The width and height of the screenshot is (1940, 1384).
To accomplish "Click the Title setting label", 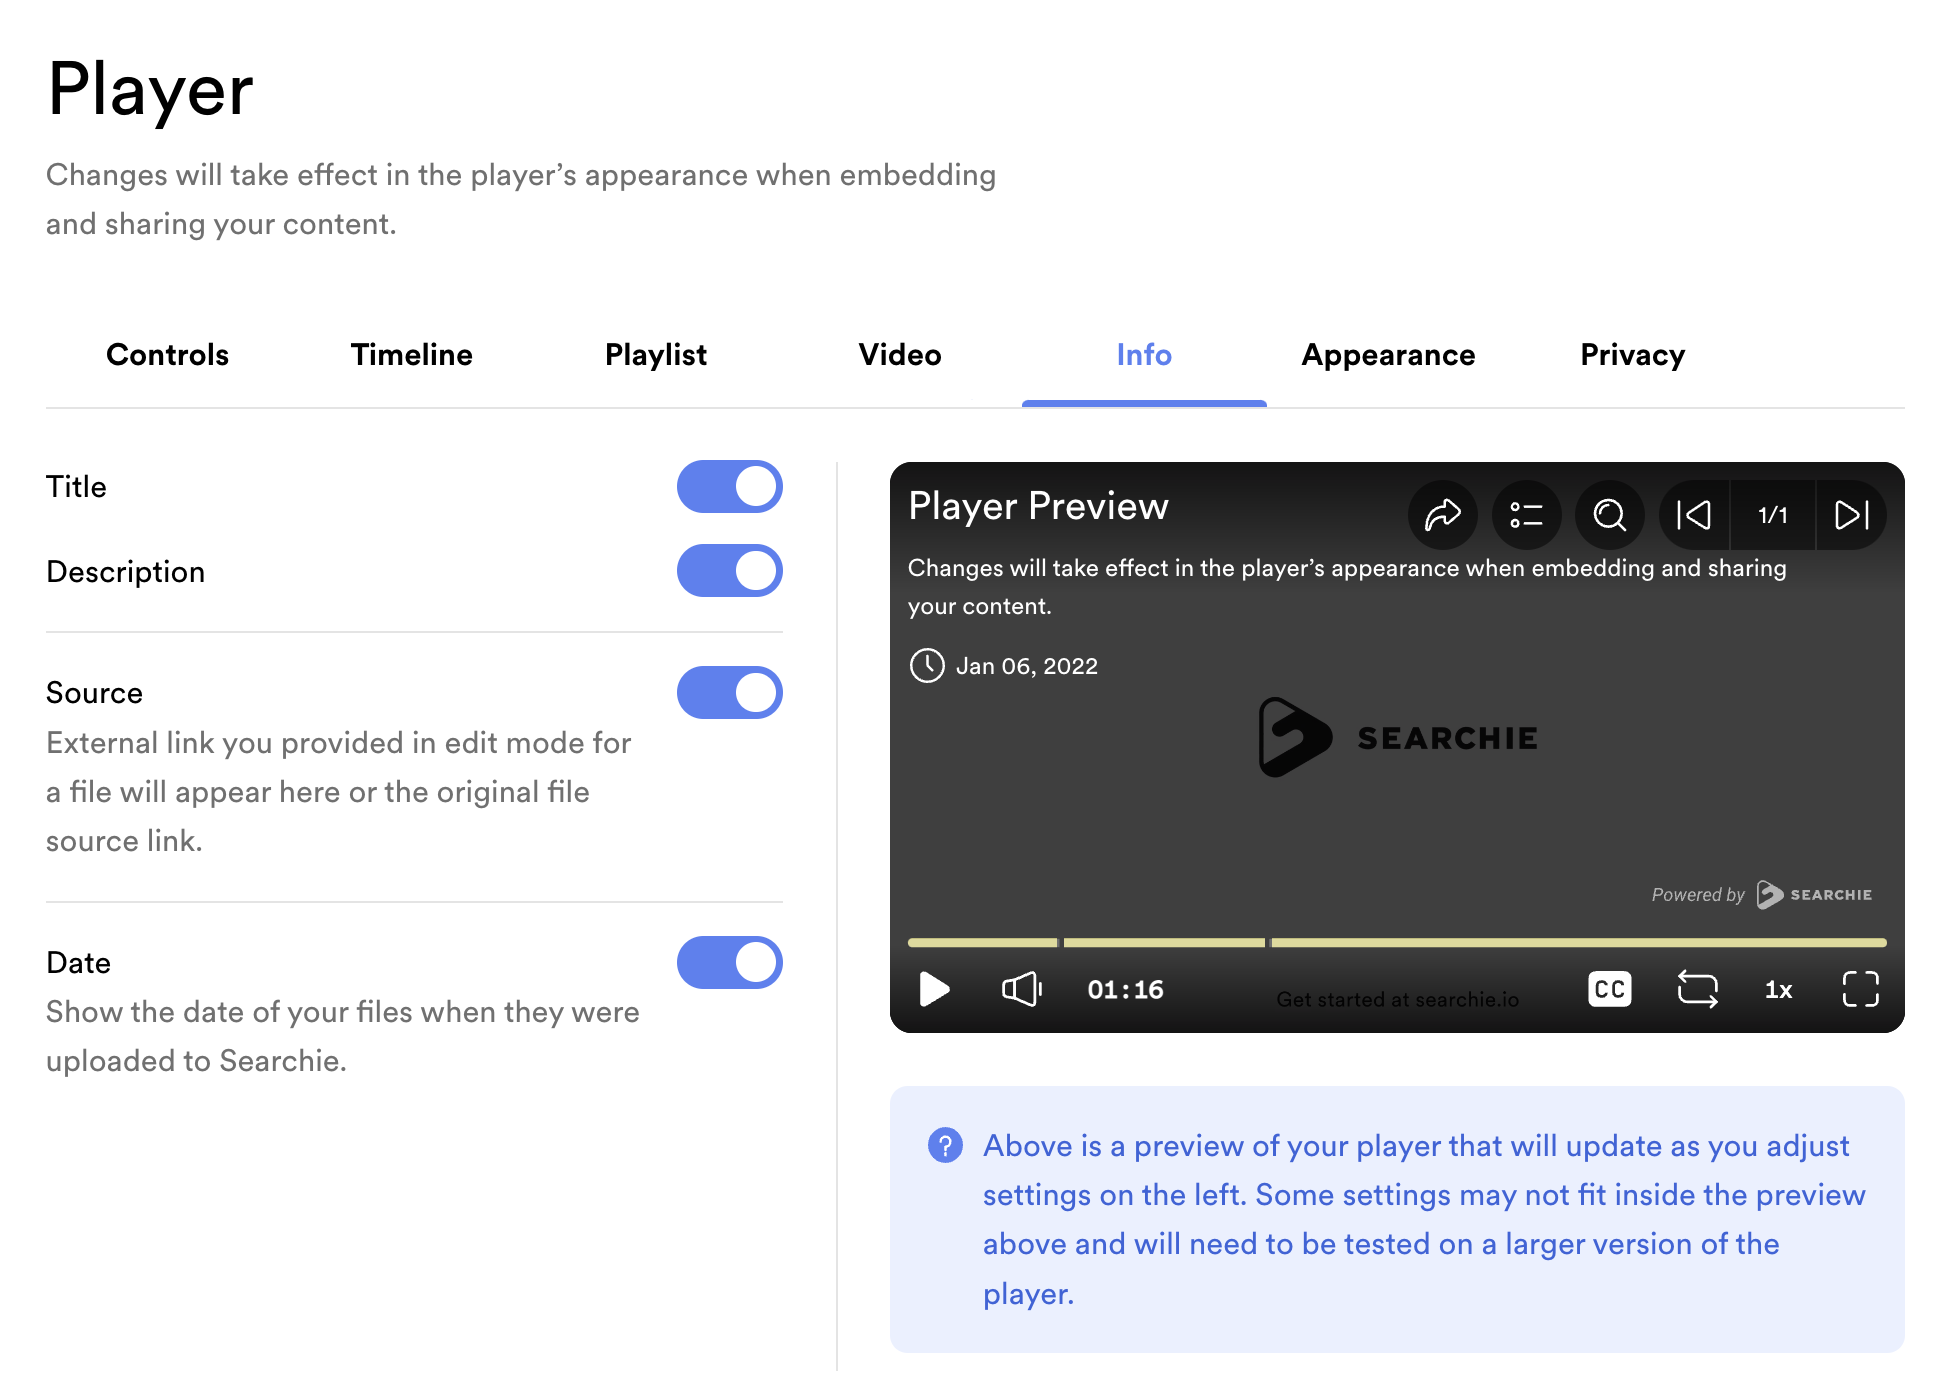I will [x=76, y=487].
